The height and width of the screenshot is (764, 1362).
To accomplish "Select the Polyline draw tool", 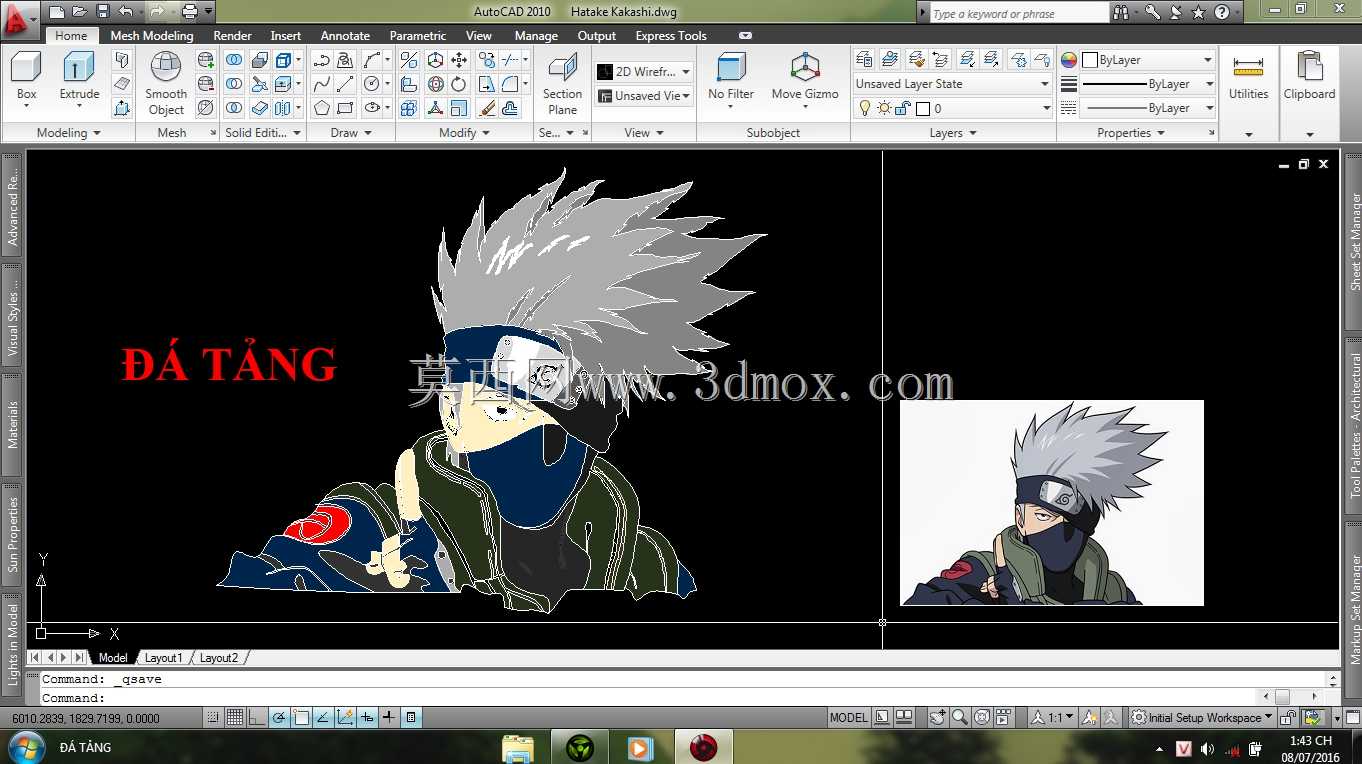I will coord(322,60).
